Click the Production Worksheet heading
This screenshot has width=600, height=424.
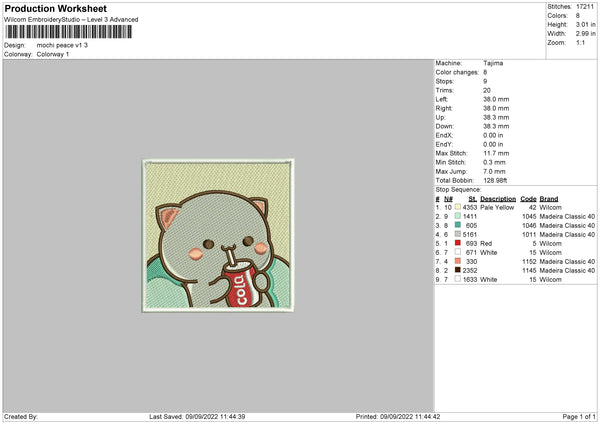click(55, 8)
